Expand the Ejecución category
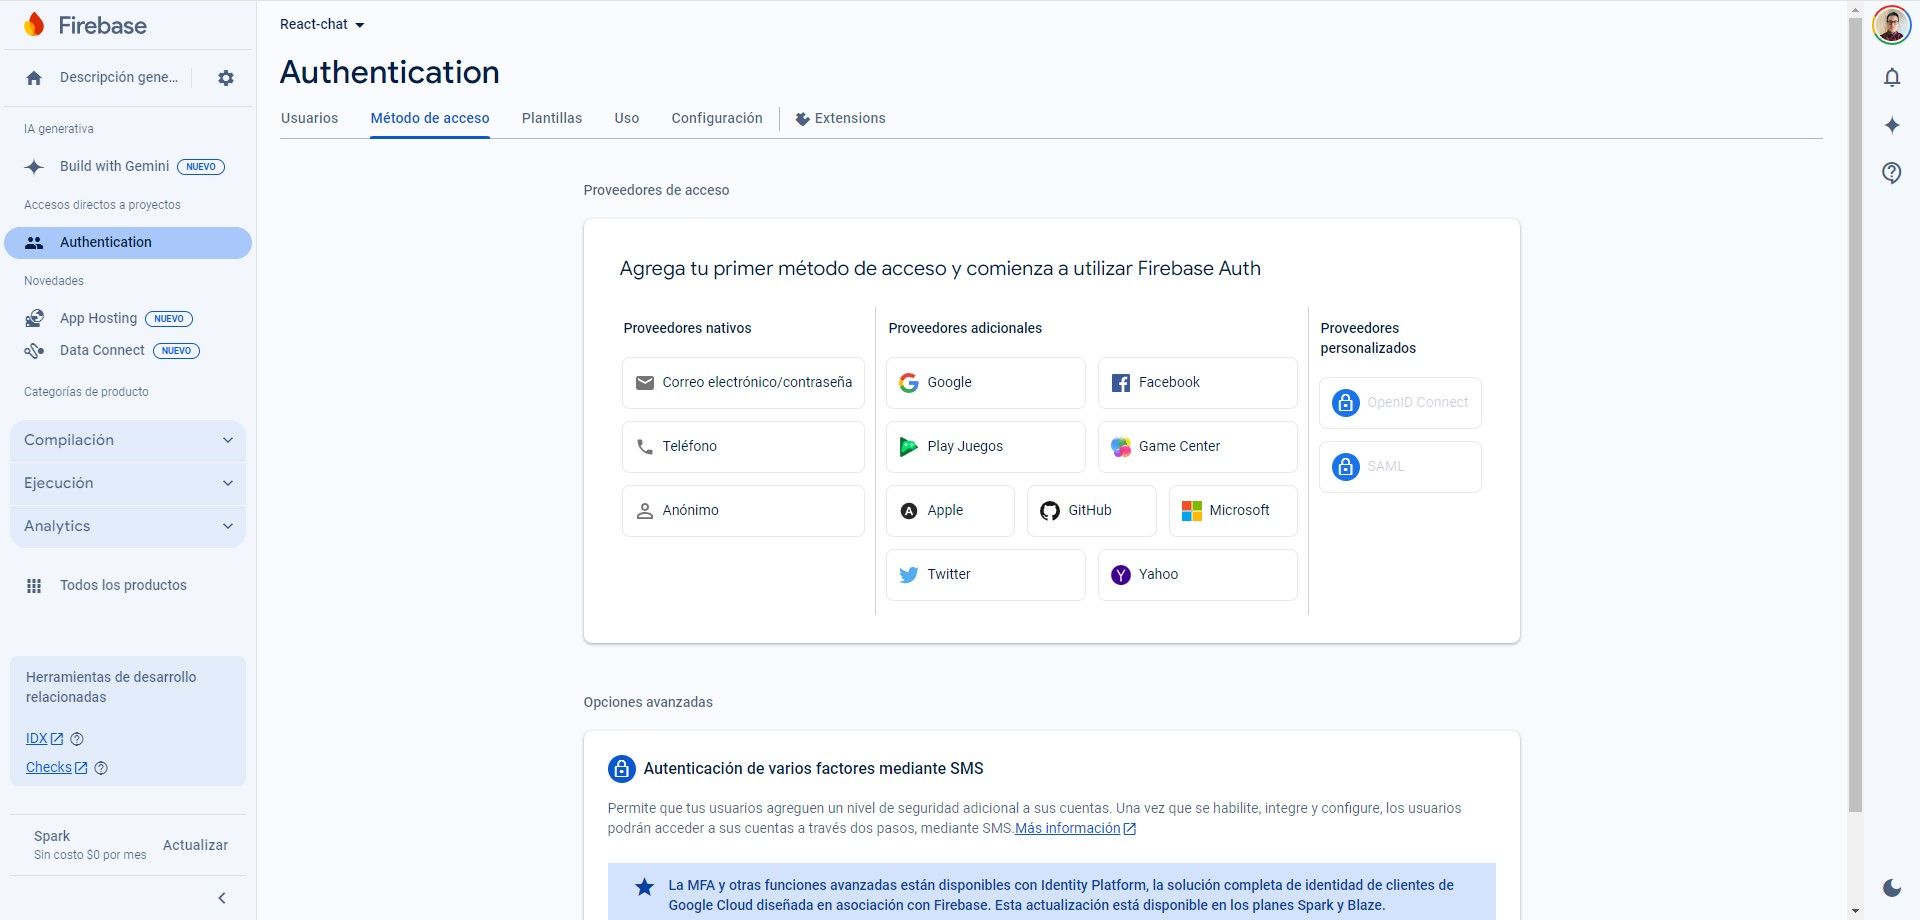The width and height of the screenshot is (1920, 920). (128, 483)
